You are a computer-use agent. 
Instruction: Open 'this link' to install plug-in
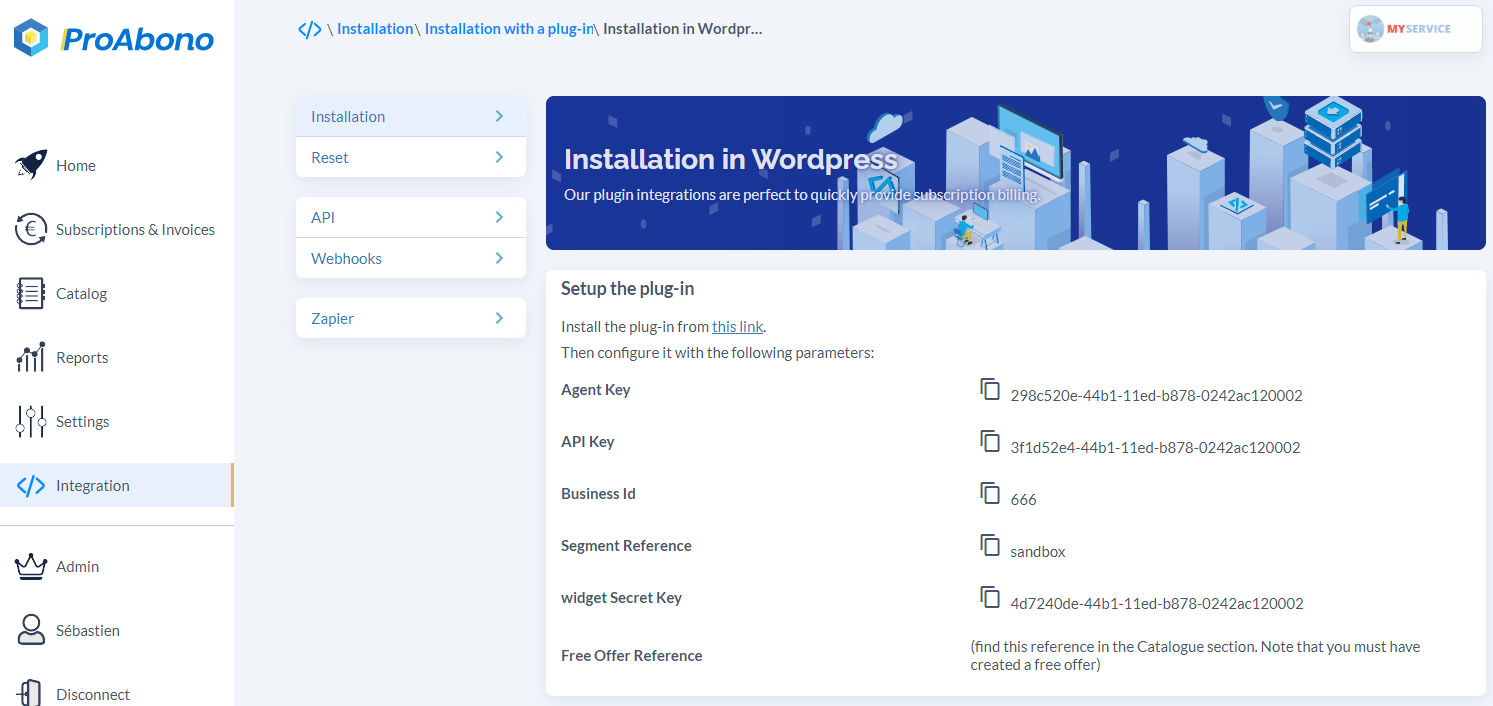[737, 327]
